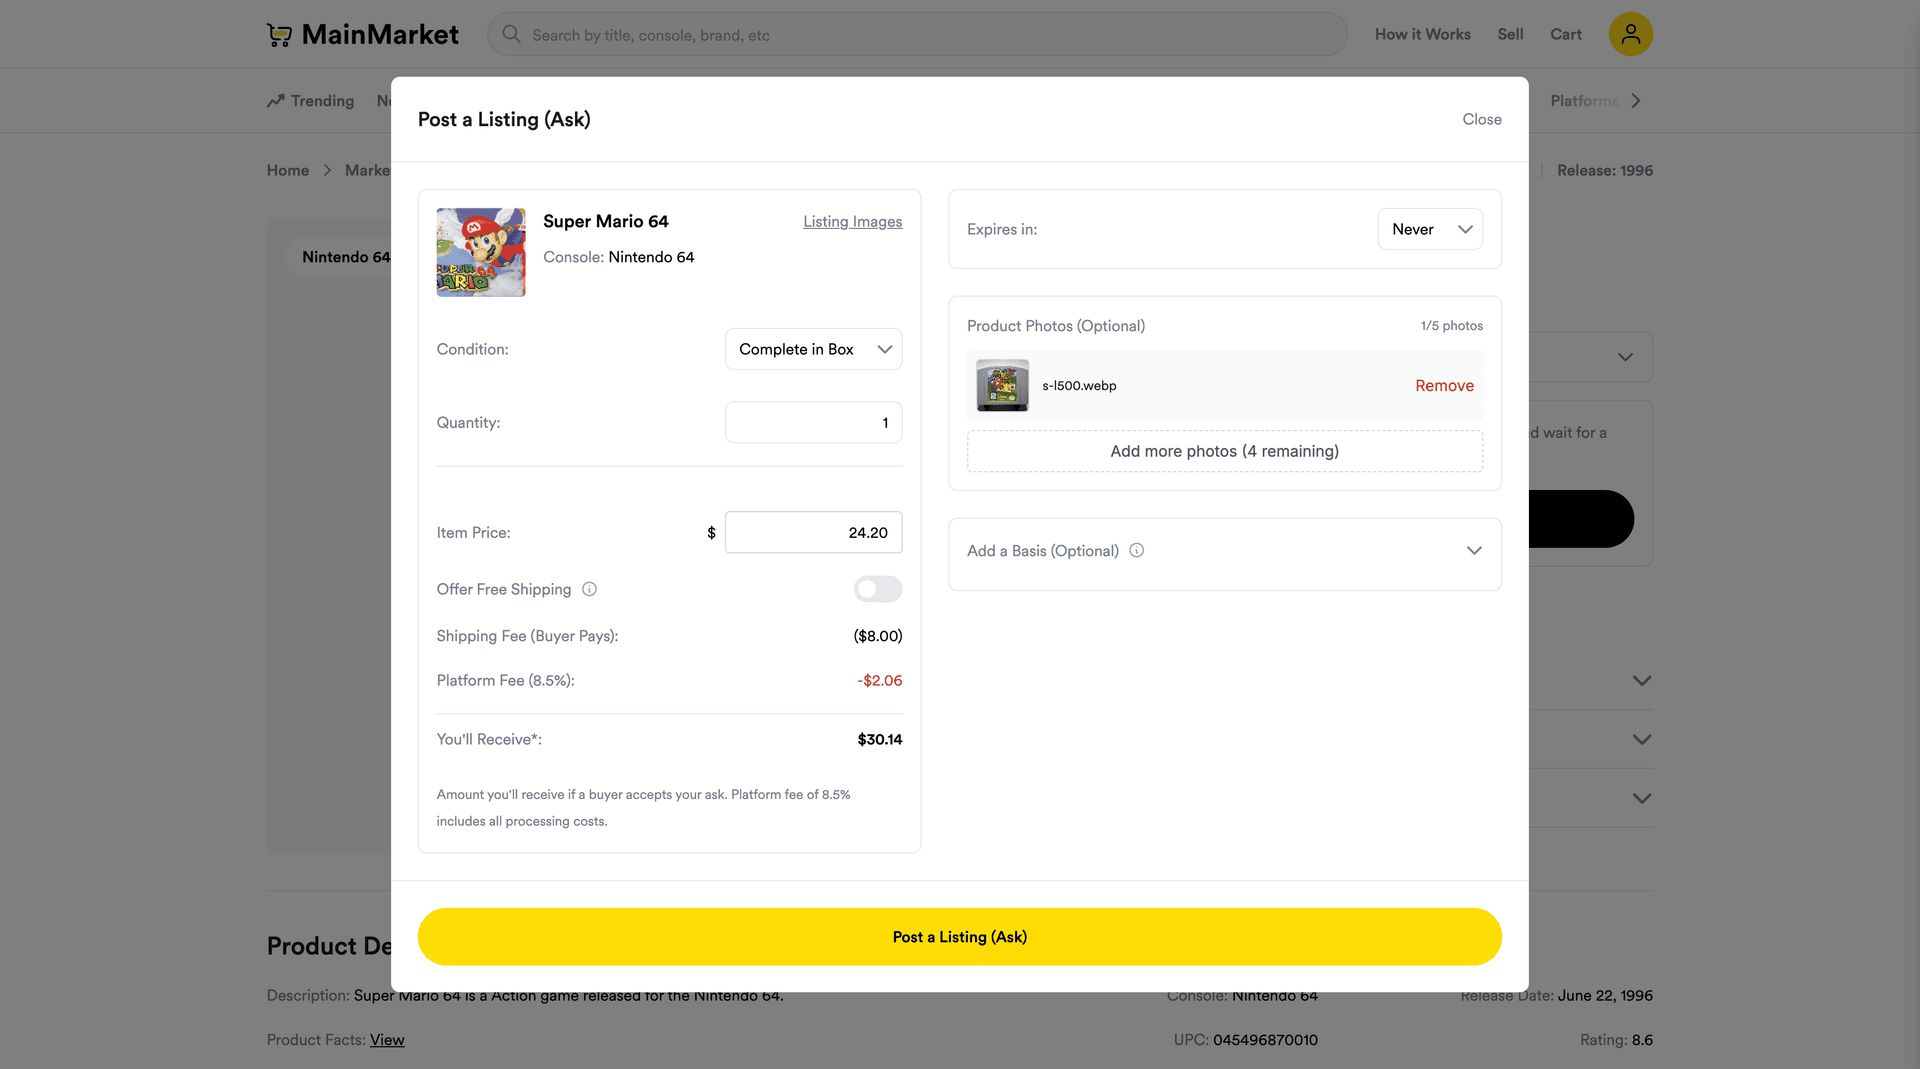Select the Sell menu item

click(1510, 34)
